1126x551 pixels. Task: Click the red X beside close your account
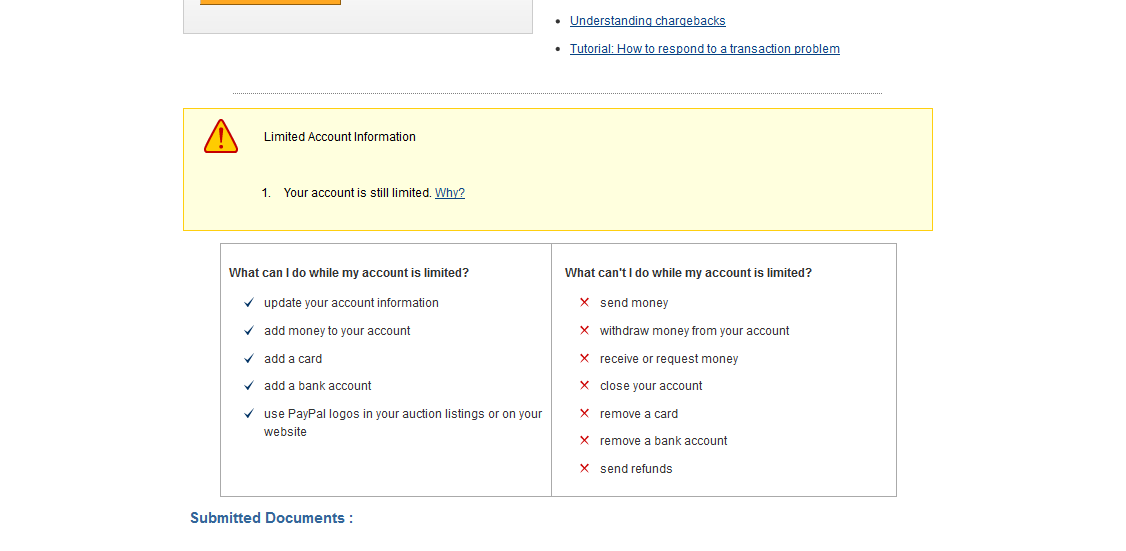point(585,386)
